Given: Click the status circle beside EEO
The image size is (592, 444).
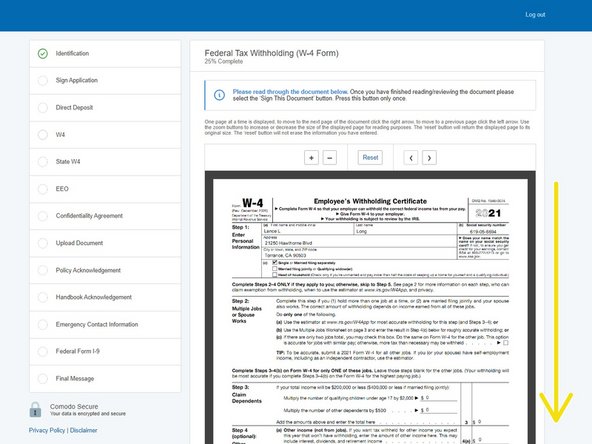Looking at the screenshot, I should coord(43,189).
